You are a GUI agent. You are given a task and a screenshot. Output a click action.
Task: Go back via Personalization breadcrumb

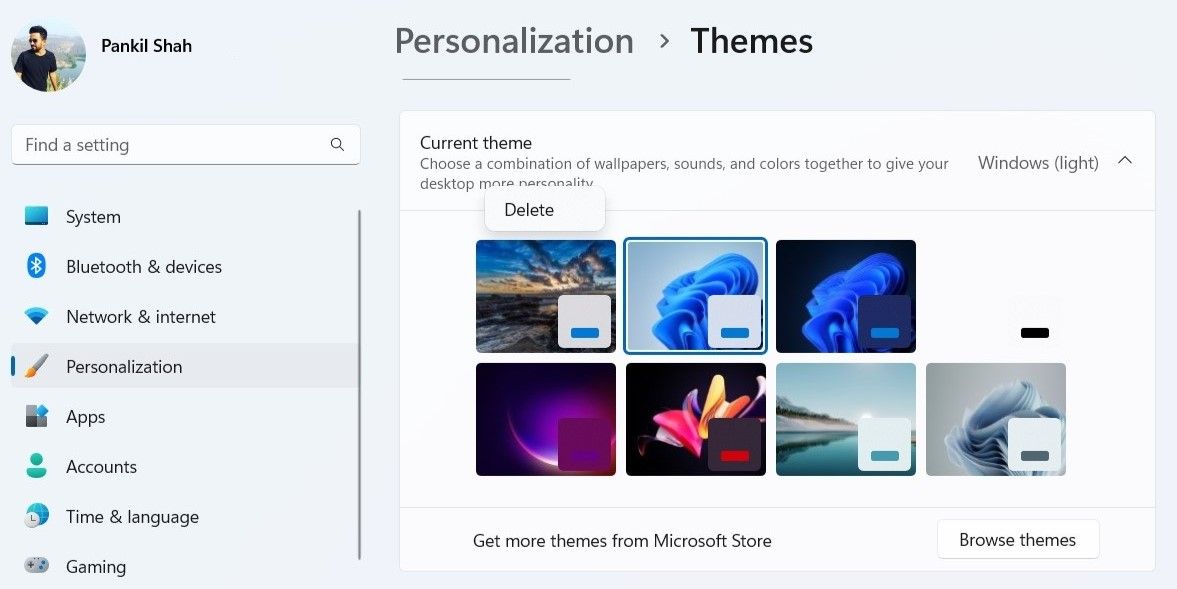[514, 41]
